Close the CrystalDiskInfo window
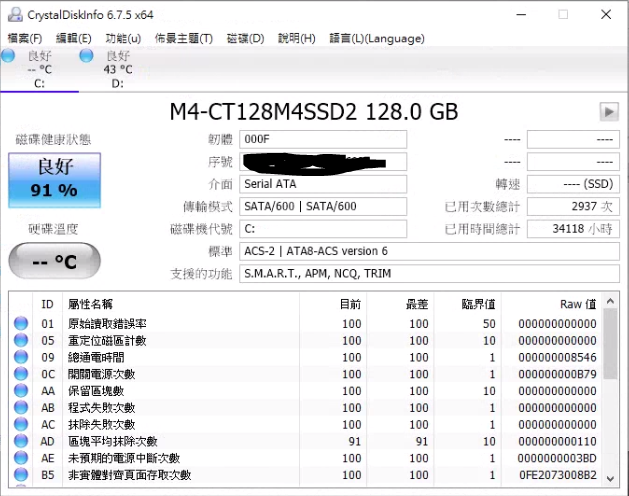This screenshot has height=496, width=629. click(x=606, y=15)
